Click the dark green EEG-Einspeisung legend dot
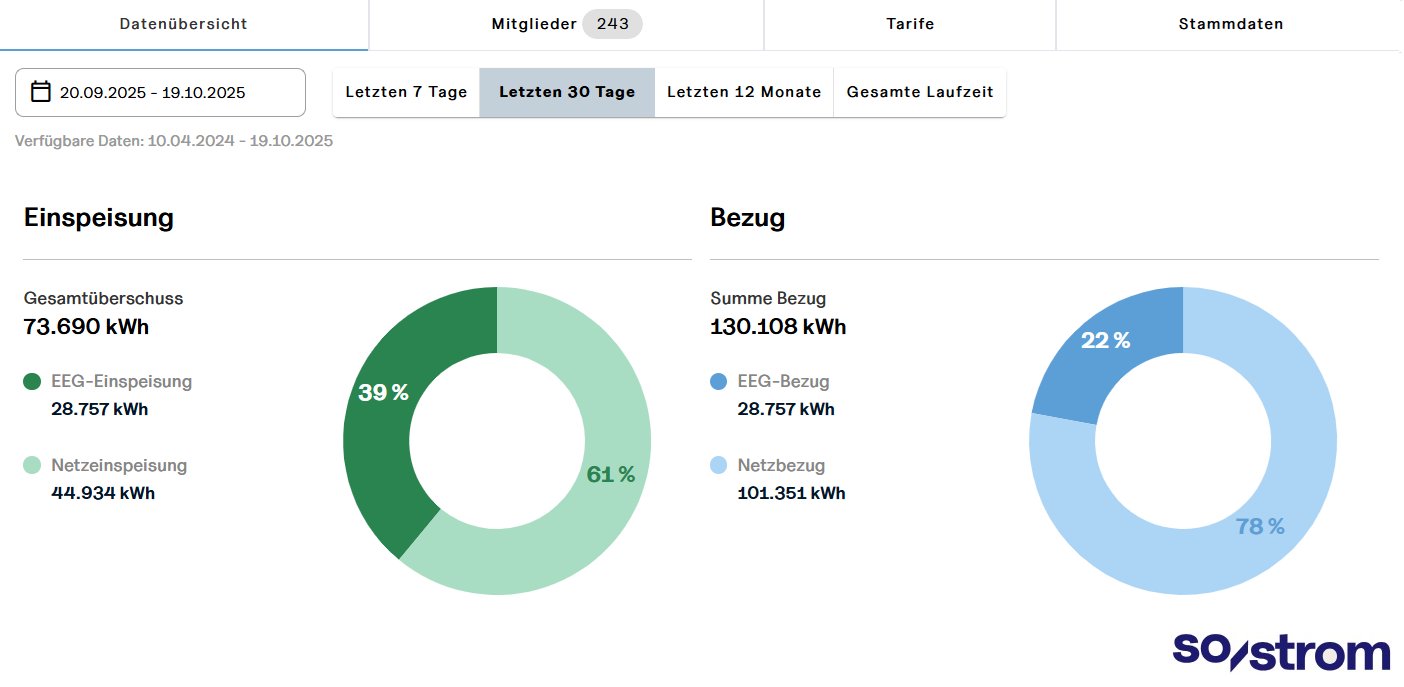 click(32, 381)
